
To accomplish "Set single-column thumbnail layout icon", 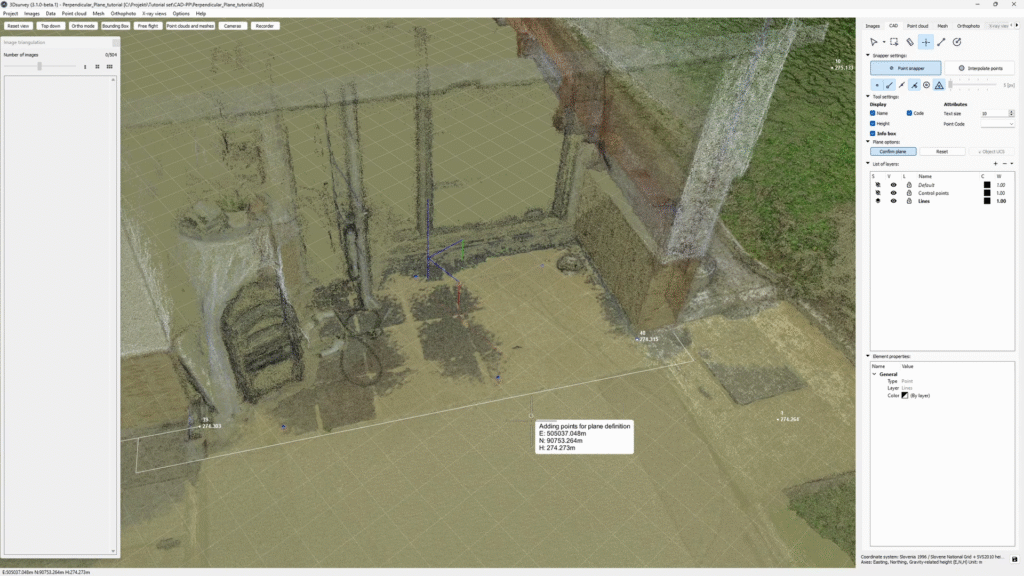I will pos(85,67).
